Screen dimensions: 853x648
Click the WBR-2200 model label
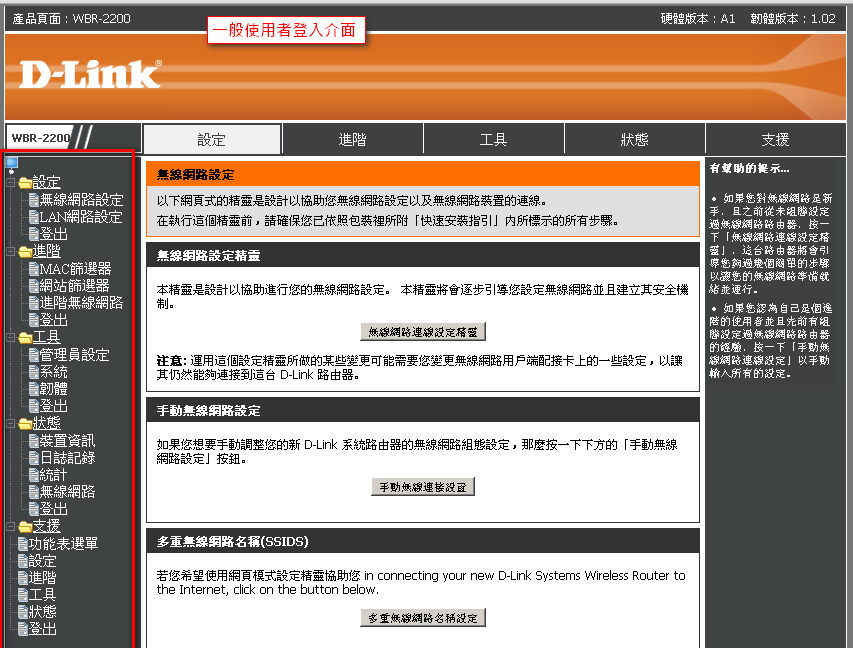pos(41,138)
